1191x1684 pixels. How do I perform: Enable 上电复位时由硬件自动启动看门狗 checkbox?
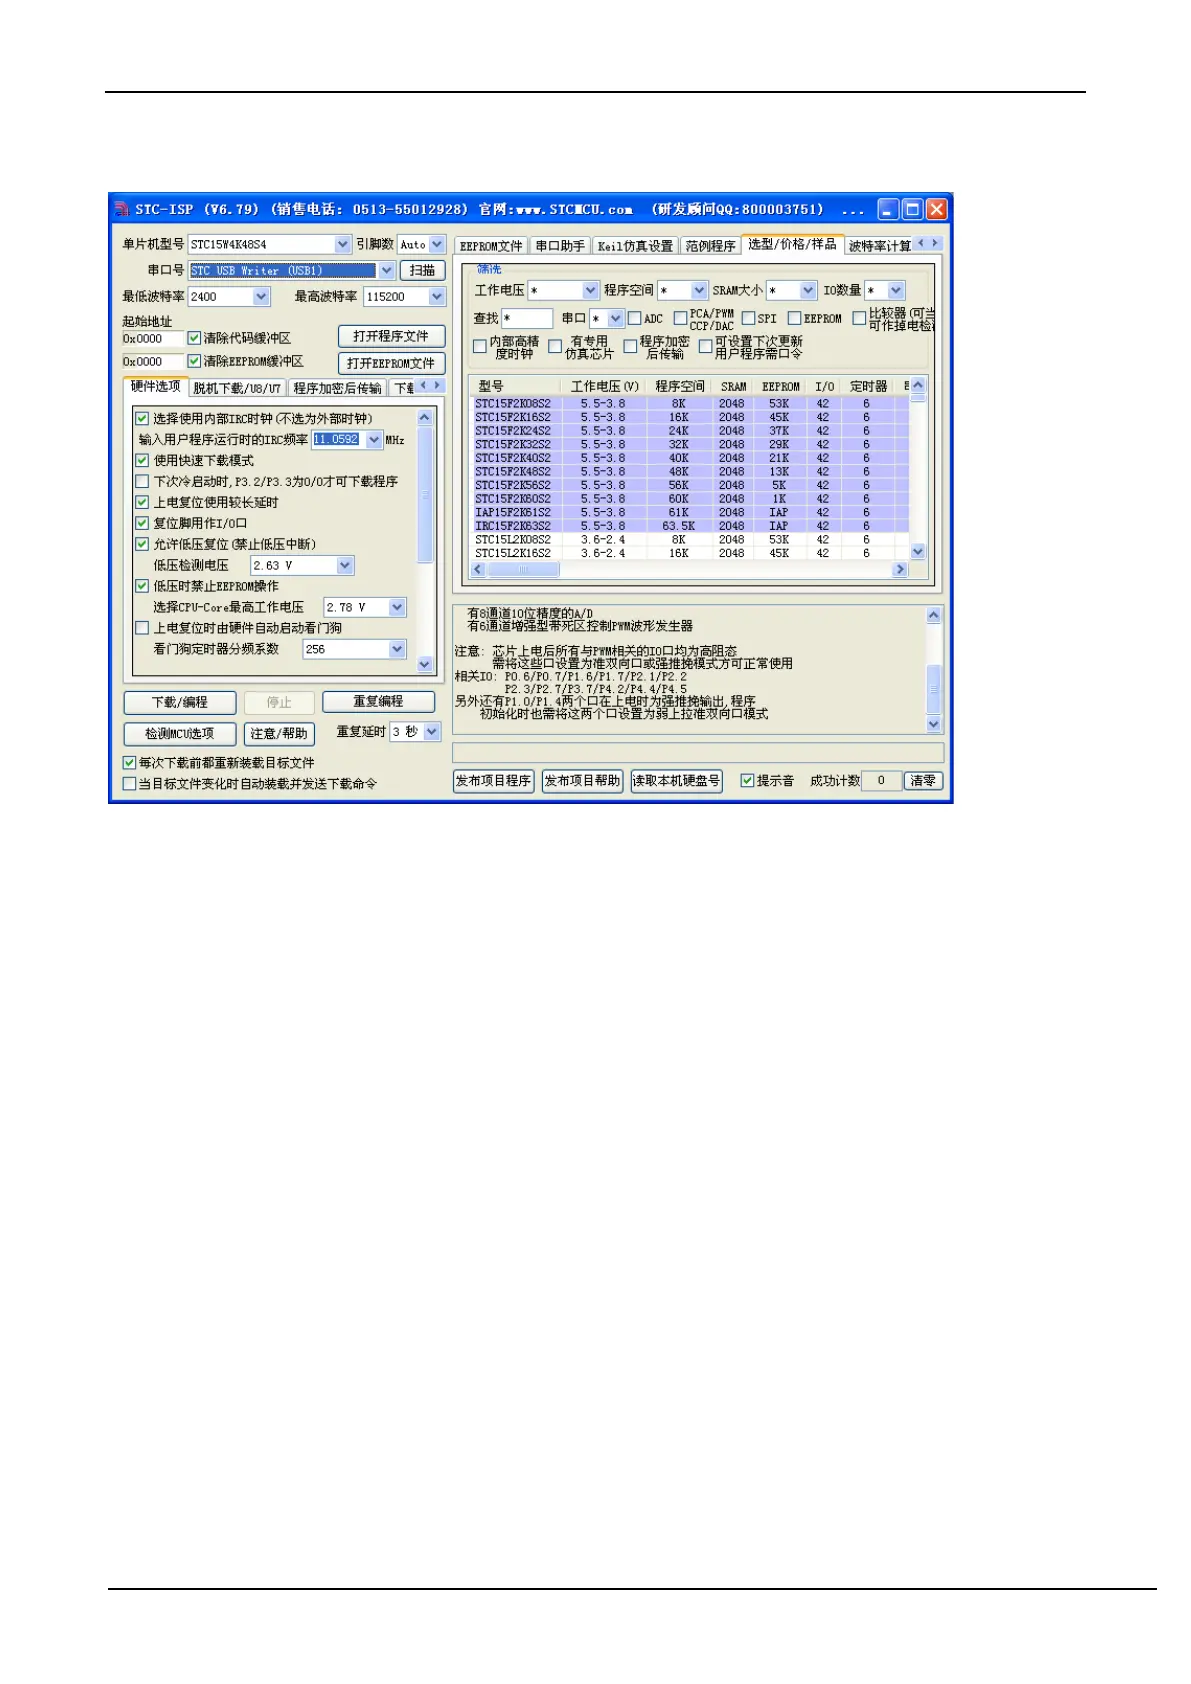[x=142, y=628]
